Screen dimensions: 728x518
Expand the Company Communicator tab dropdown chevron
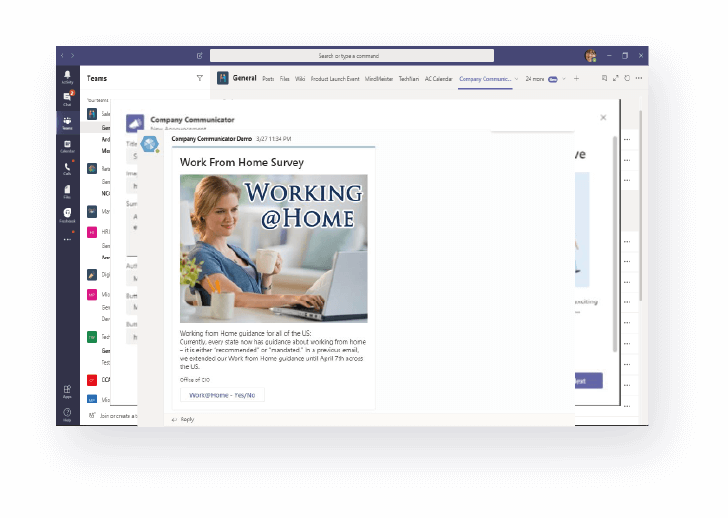tap(516, 79)
